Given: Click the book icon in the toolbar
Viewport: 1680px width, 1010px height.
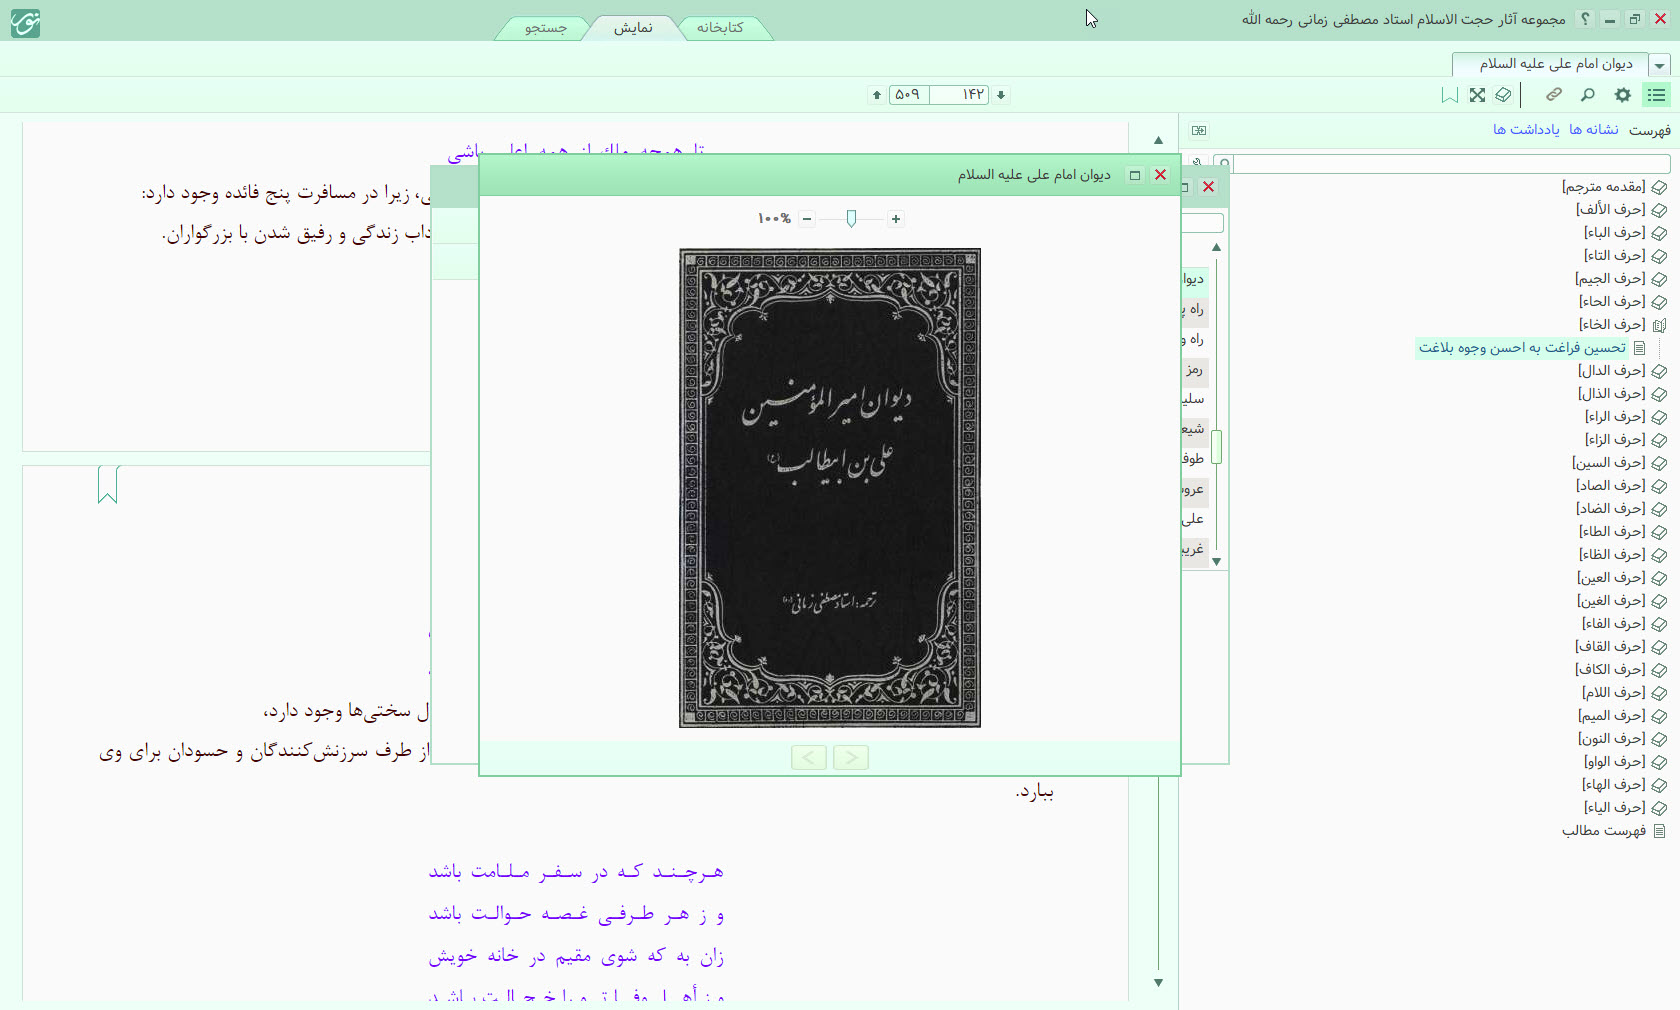Looking at the screenshot, I should tap(1504, 95).
